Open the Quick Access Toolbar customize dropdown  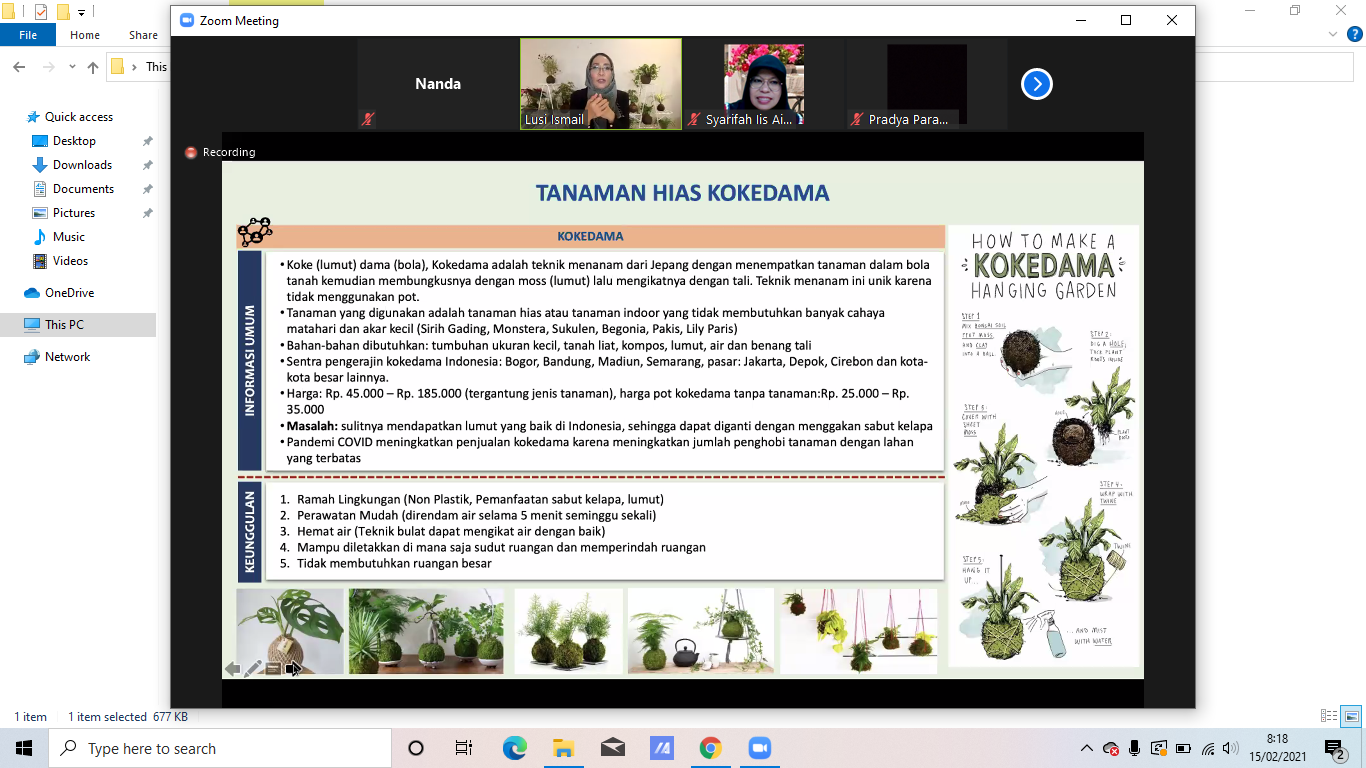pyautogui.click(x=82, y=12)
